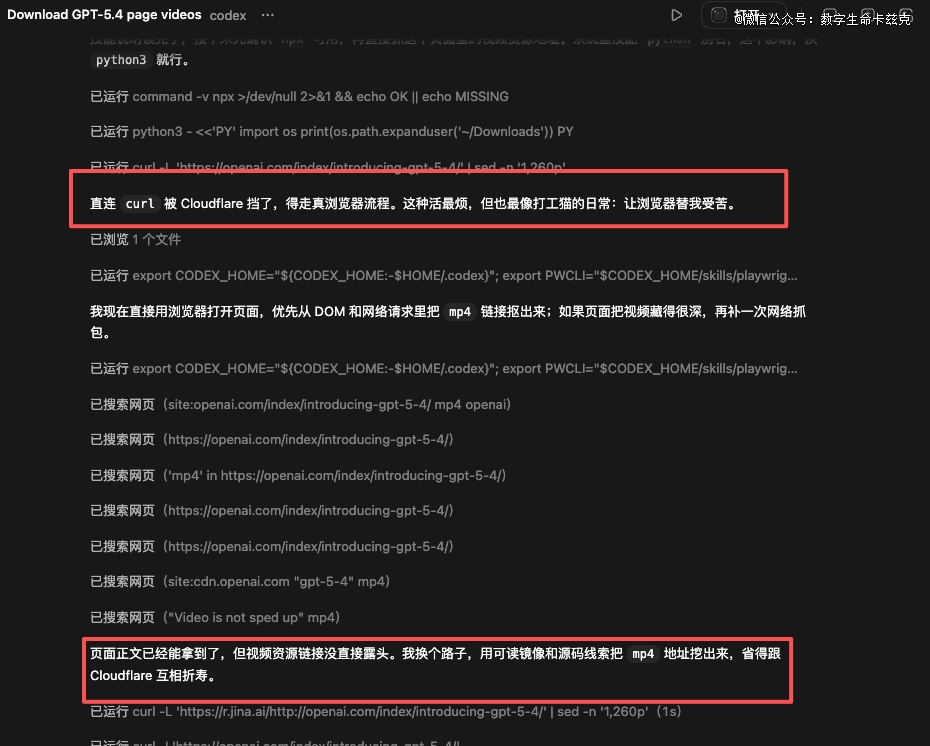Open the search row for site:openai.com mp4 openai
930x746 pixels.
coord(300,404)
